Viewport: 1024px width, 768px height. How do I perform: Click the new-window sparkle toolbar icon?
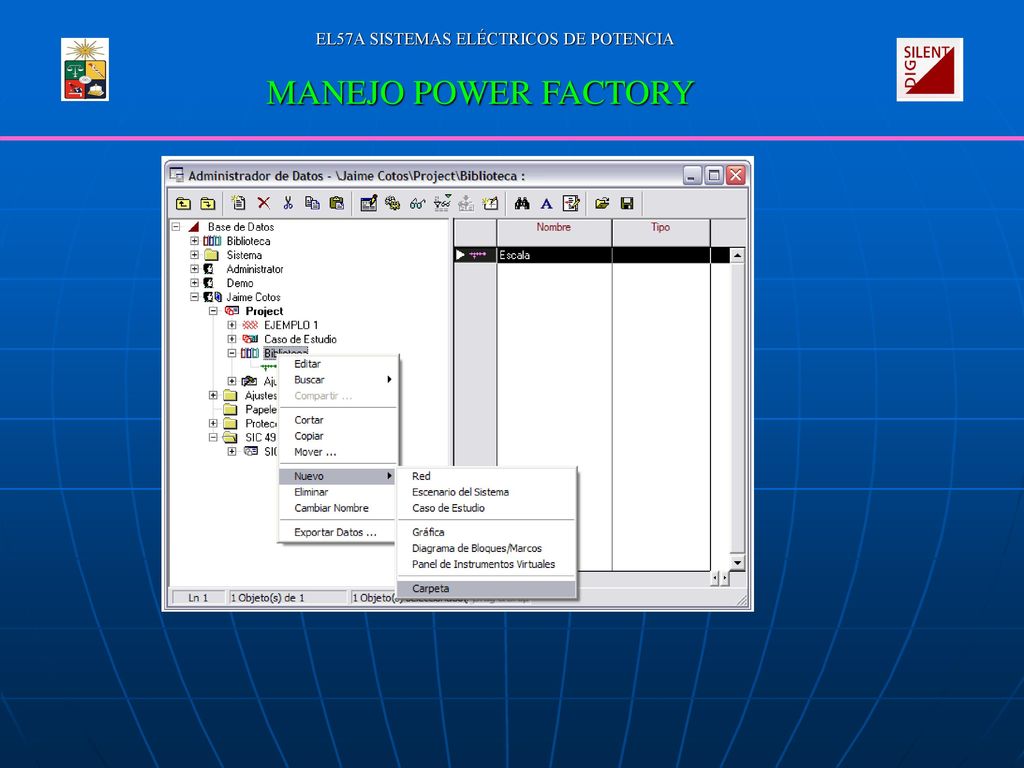[x=490, y=203]
